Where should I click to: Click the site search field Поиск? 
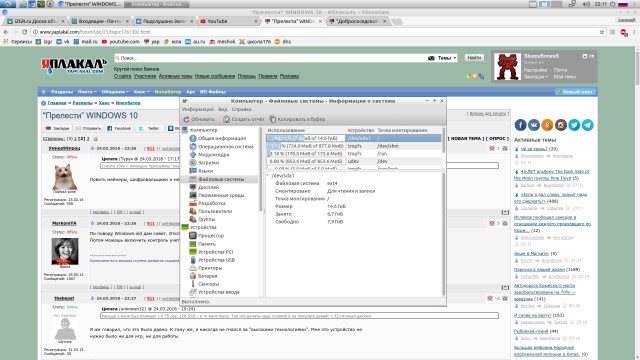(269, 58)
